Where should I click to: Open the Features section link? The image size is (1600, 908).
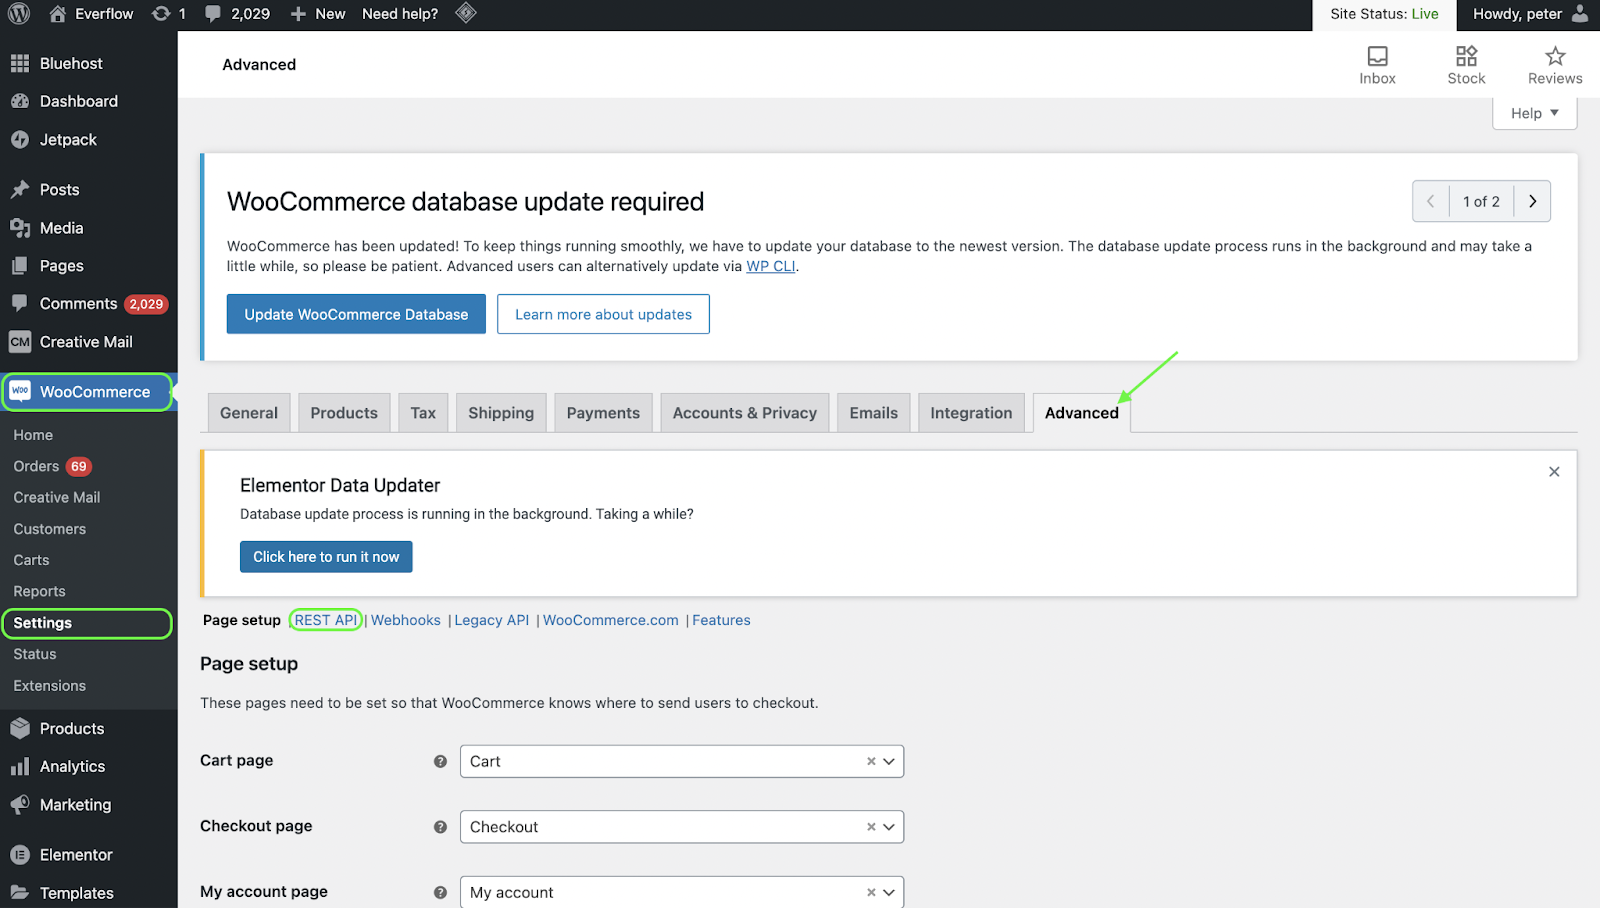point(721,620)
